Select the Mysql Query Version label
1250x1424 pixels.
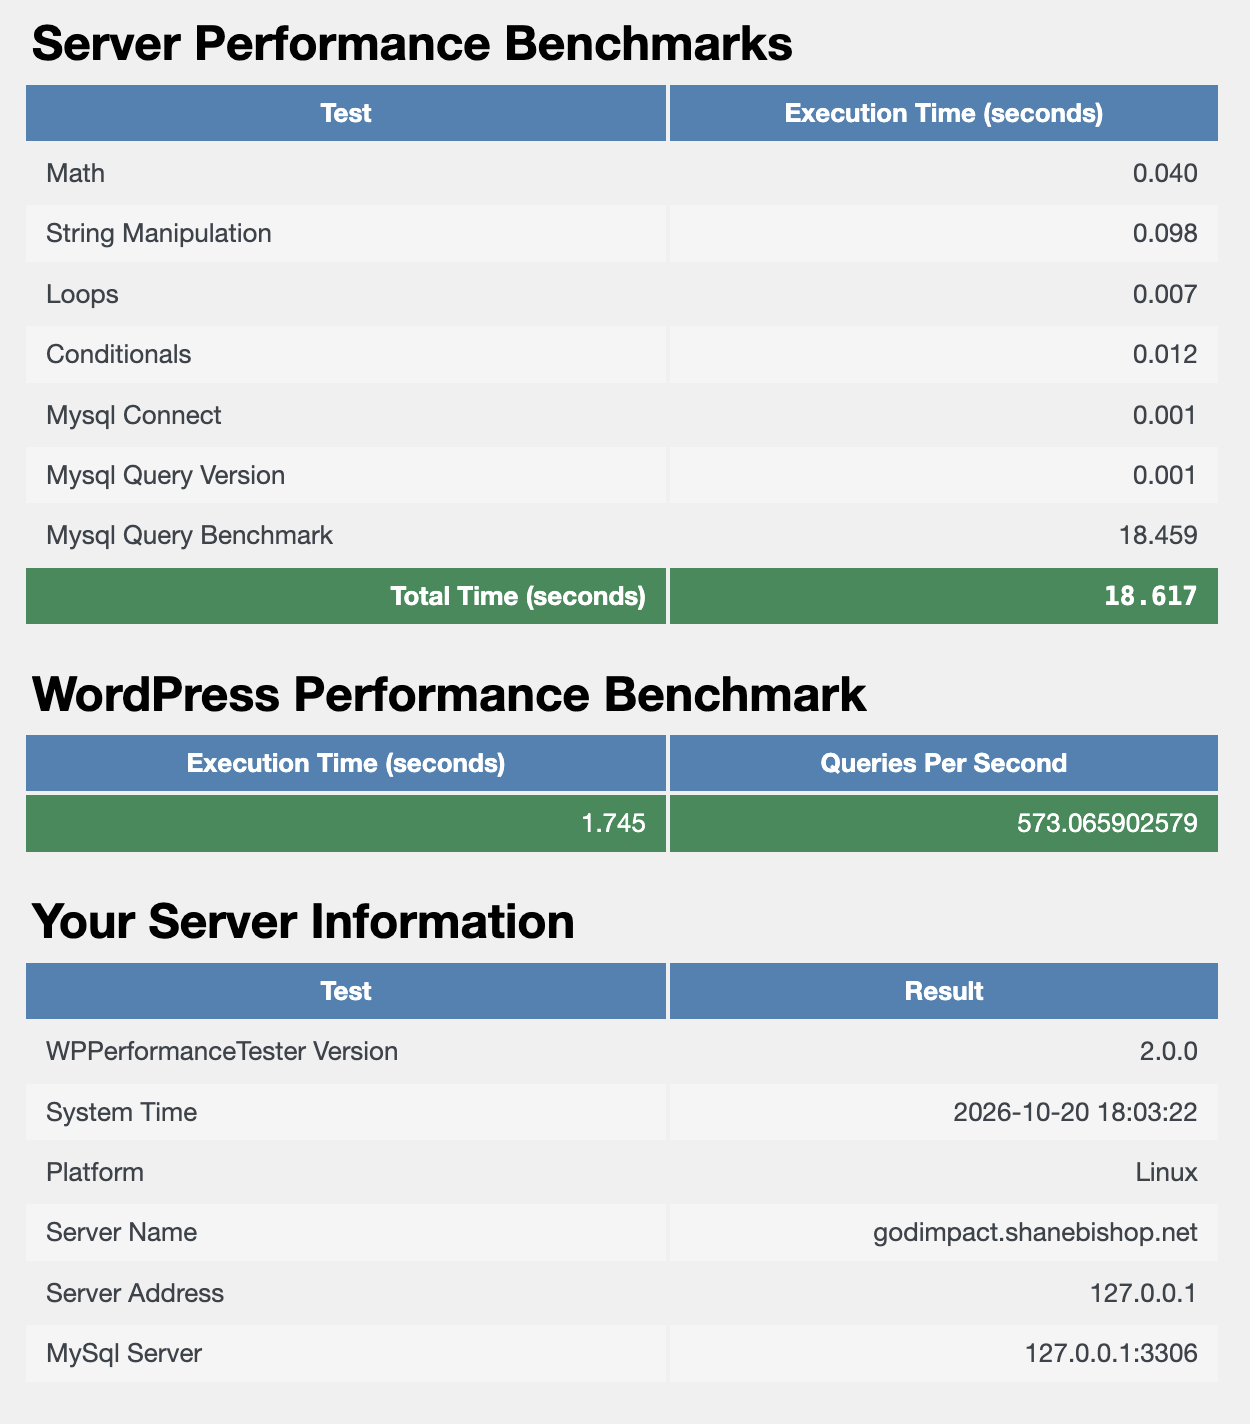pos(166,475)
